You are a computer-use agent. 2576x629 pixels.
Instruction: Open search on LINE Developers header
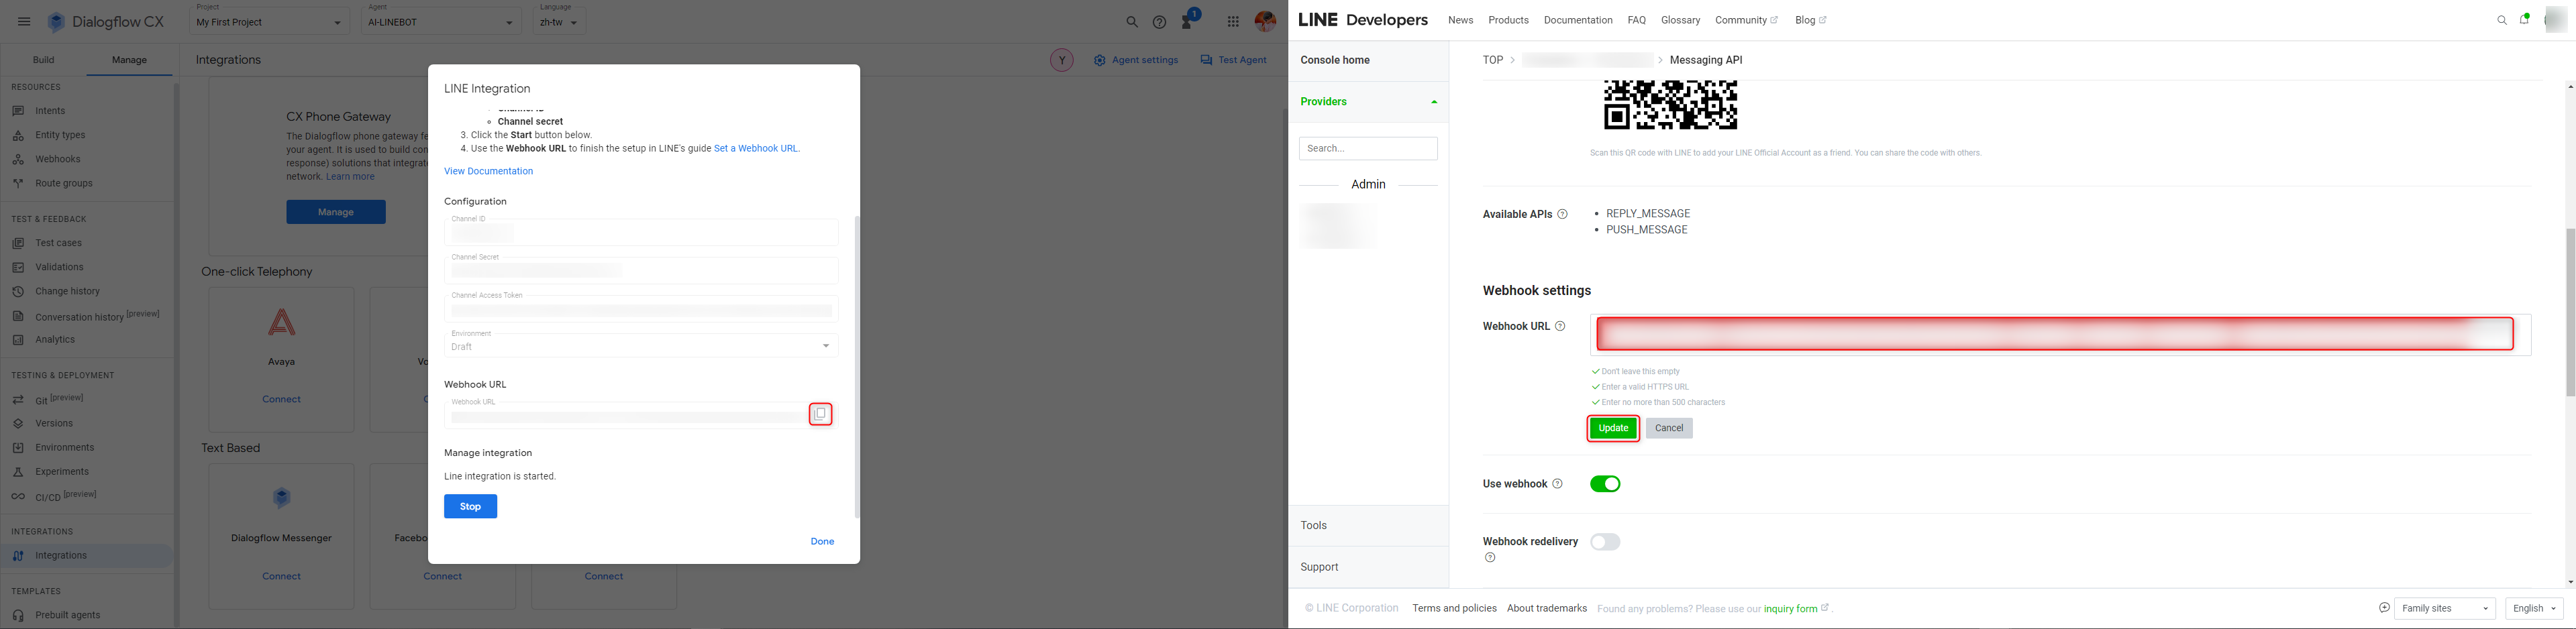coord(2502,20)
